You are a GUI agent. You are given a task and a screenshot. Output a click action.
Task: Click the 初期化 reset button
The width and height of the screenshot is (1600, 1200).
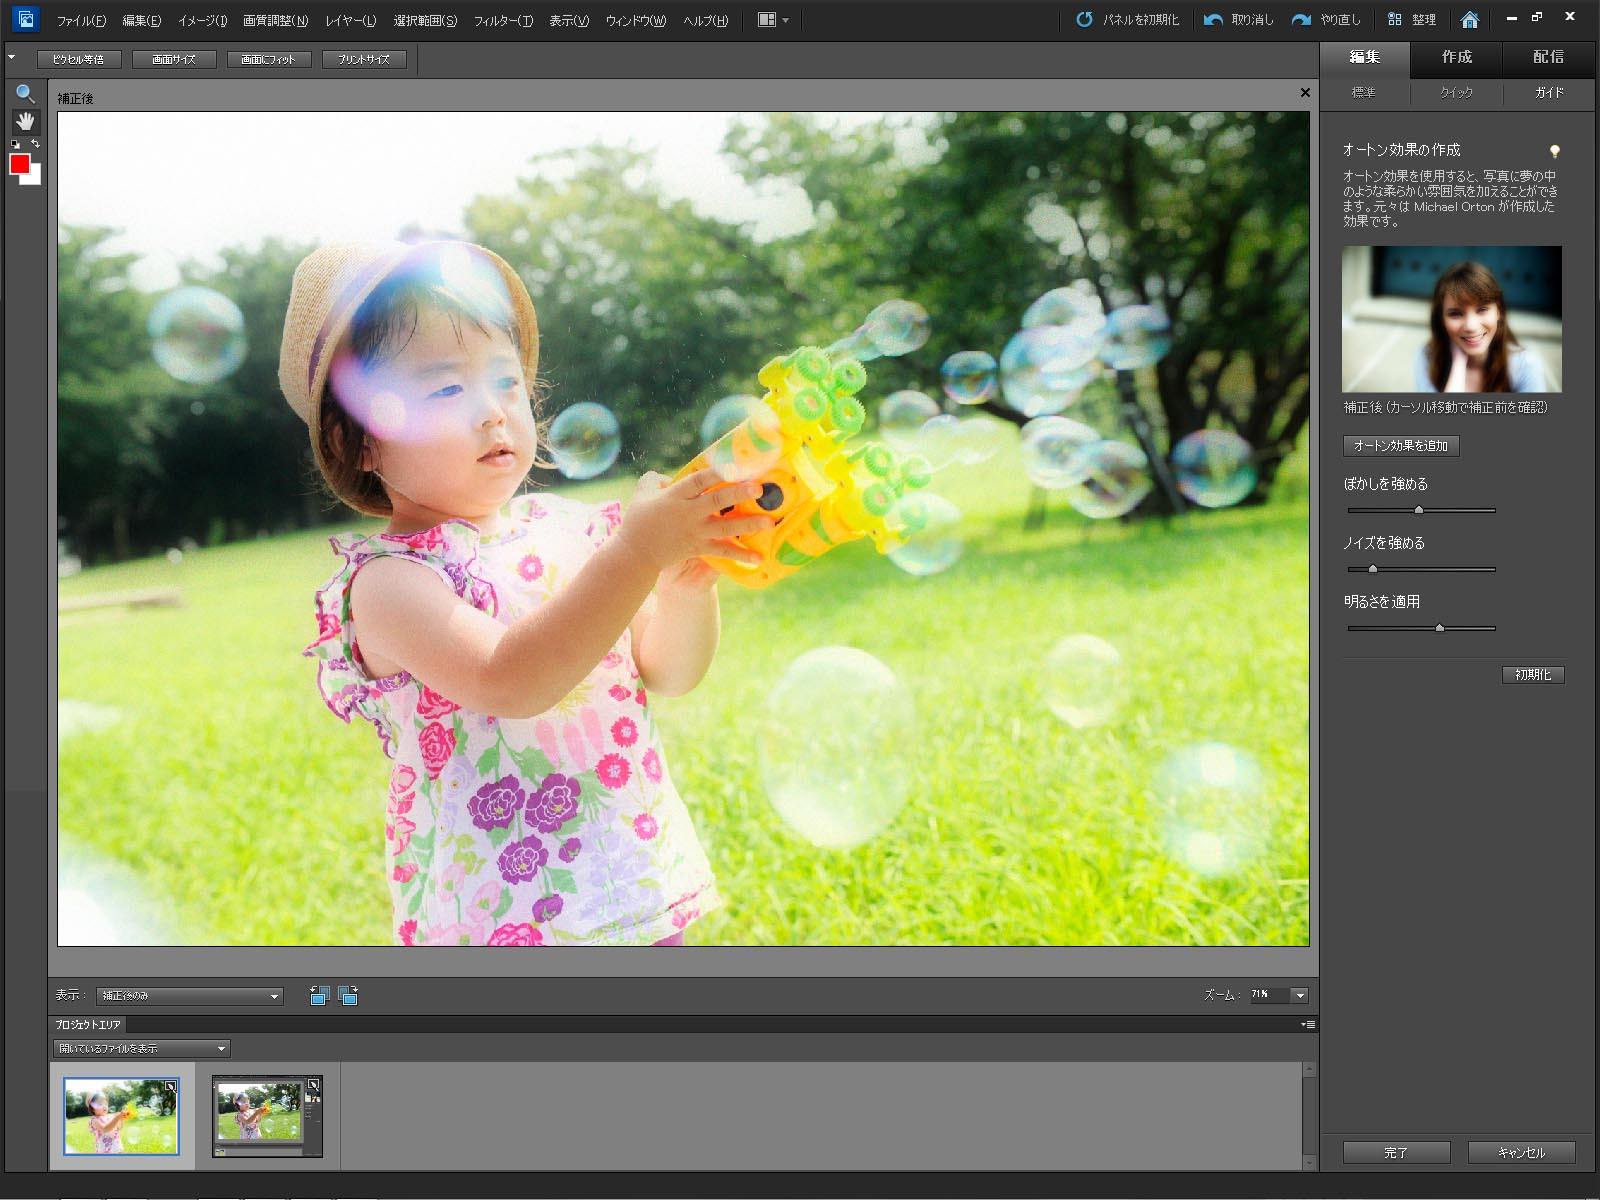pyautogui.click(x=1533, y=675)
